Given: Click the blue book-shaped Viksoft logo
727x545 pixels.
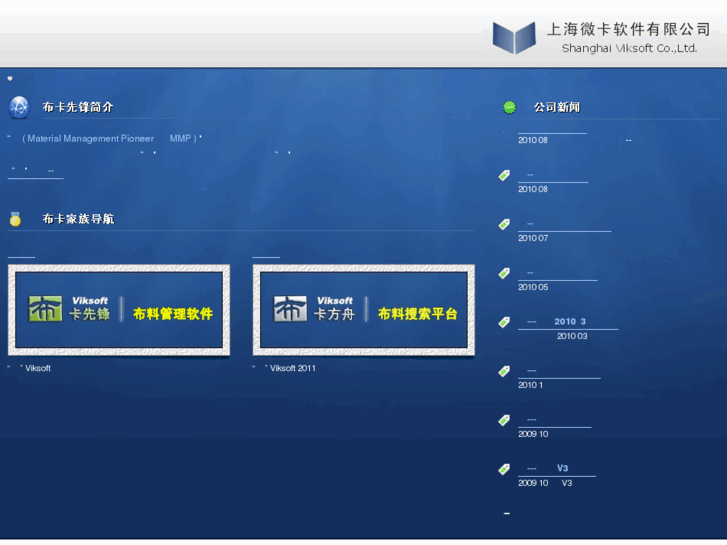Looking at the screenshot, I should tap(514, 38).
